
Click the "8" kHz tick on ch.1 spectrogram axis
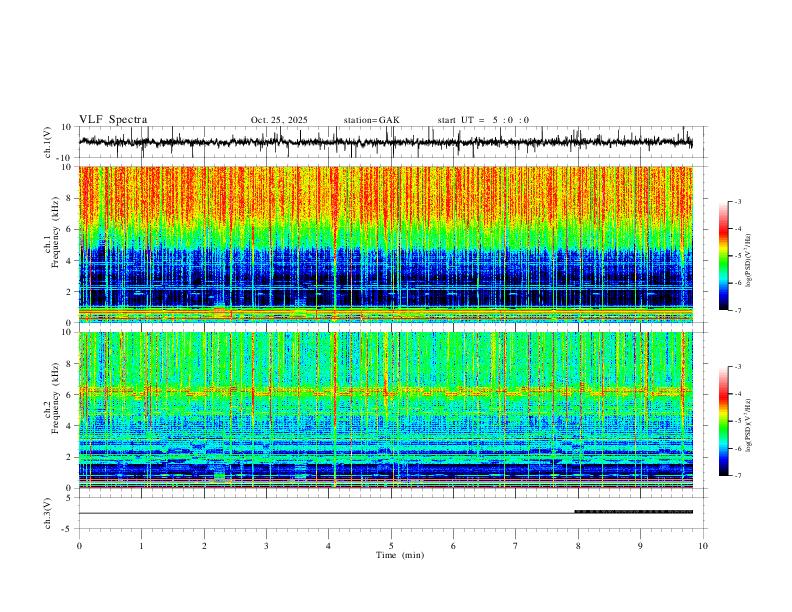coord(70,198)
